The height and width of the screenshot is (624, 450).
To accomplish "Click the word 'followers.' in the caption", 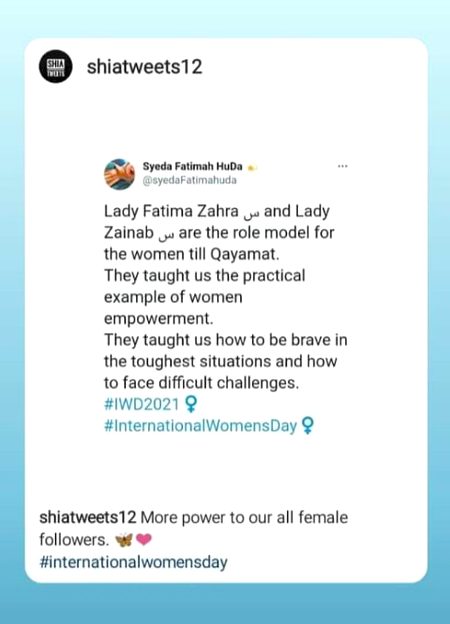I will 74,540.
